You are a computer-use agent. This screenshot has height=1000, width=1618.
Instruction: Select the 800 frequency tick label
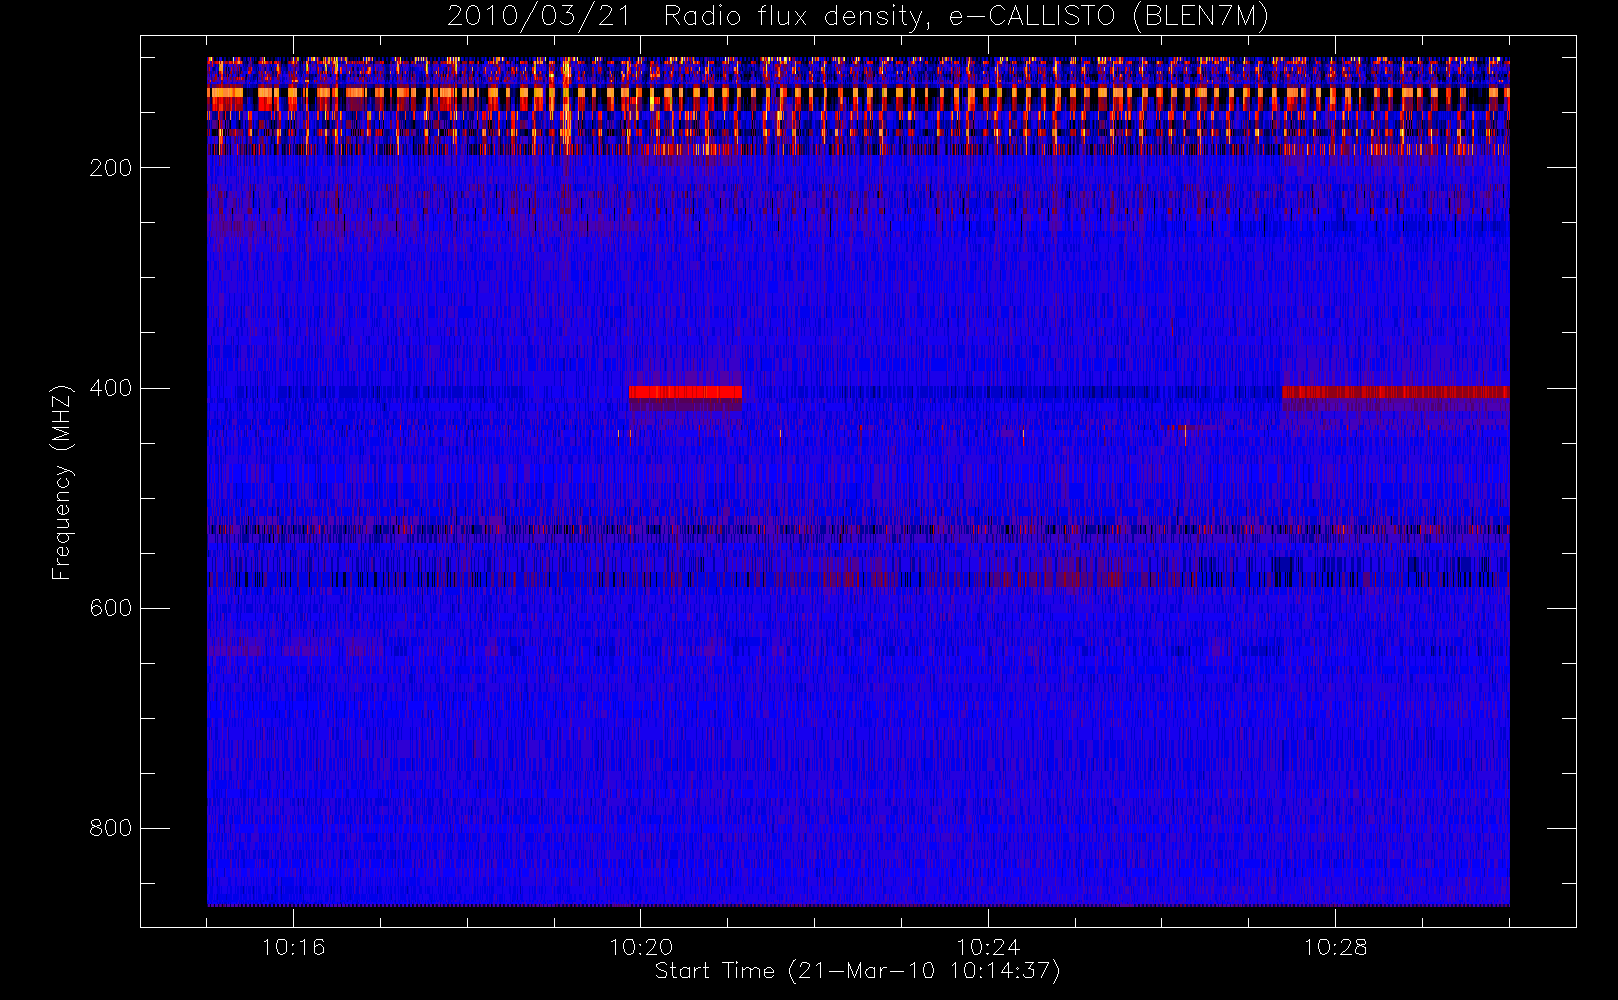110,828
